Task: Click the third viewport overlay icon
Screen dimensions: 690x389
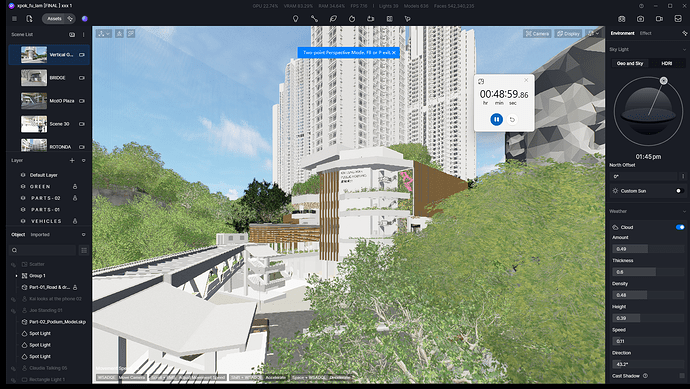Action: point(131,33)
